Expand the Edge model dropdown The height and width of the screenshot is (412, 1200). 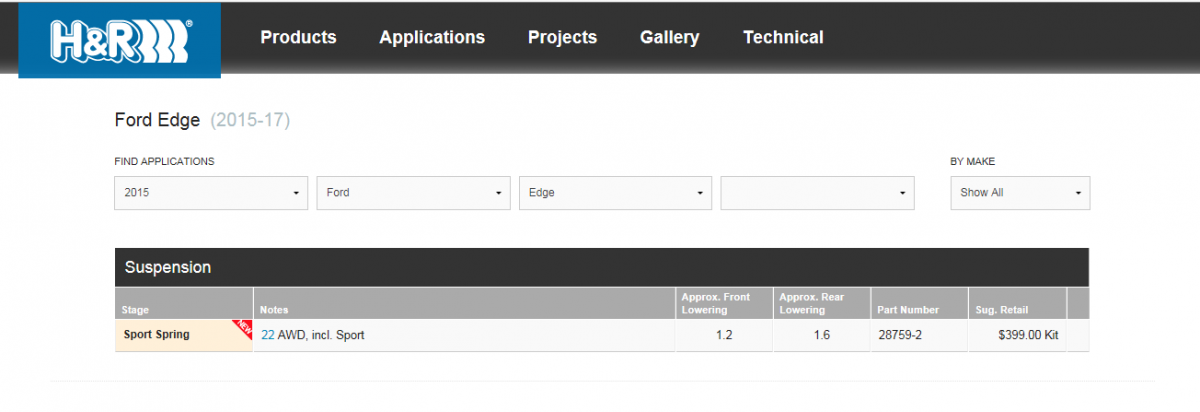tap(615, 193)
